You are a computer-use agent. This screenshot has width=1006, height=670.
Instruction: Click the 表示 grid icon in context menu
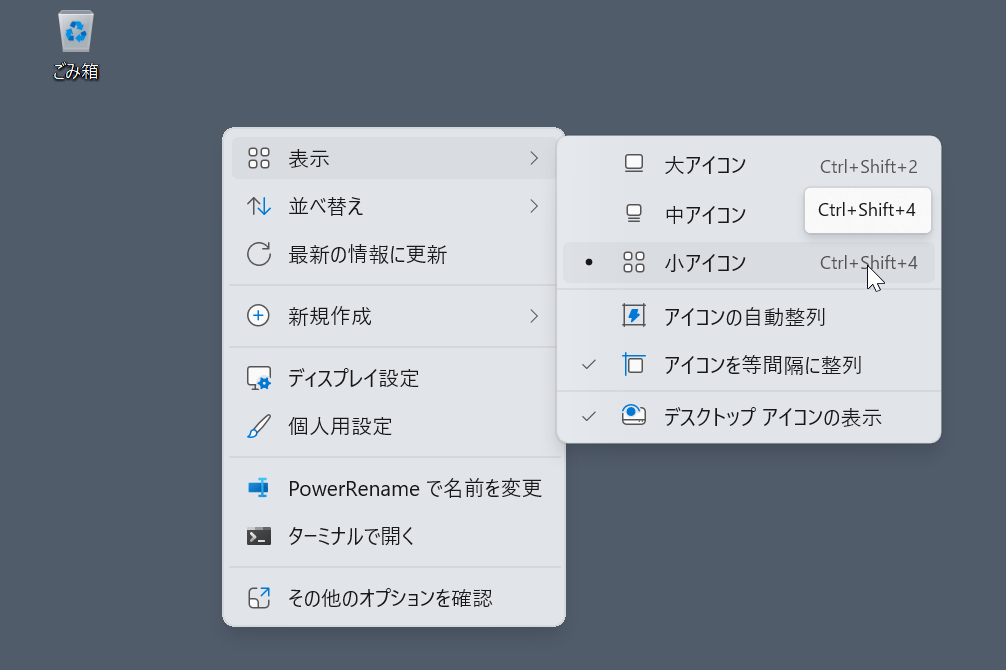coord(259,158)
